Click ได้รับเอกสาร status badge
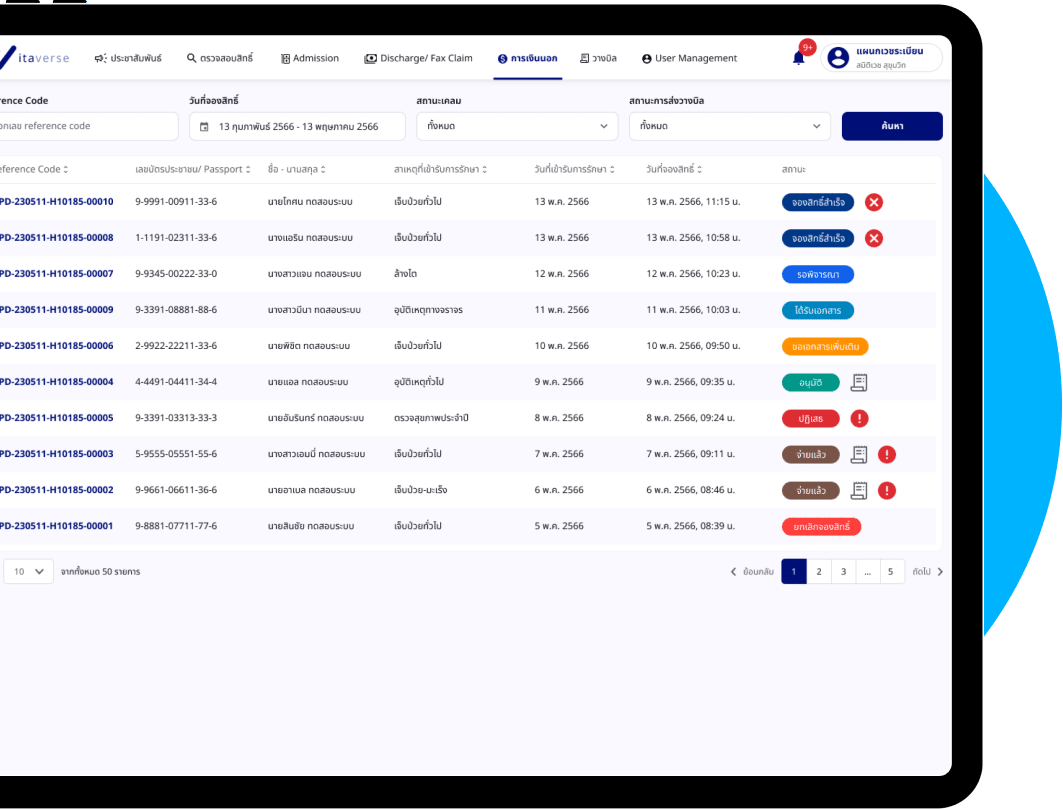This screenshot has height=810, width=1063. [x=818, y=310]
